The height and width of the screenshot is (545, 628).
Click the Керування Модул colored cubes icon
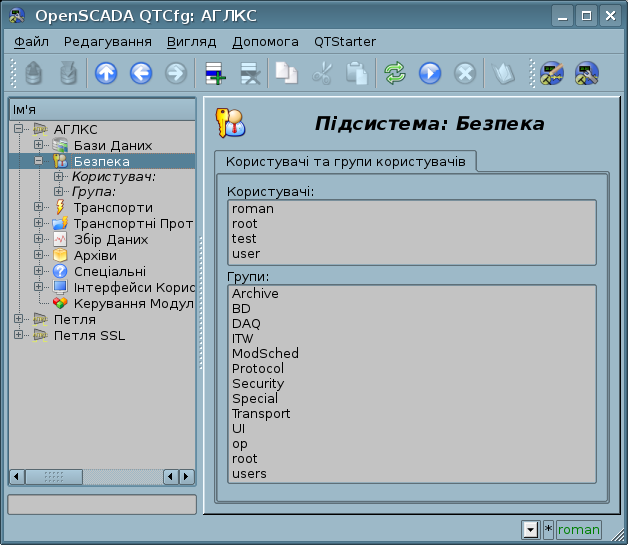pos(60,304)
